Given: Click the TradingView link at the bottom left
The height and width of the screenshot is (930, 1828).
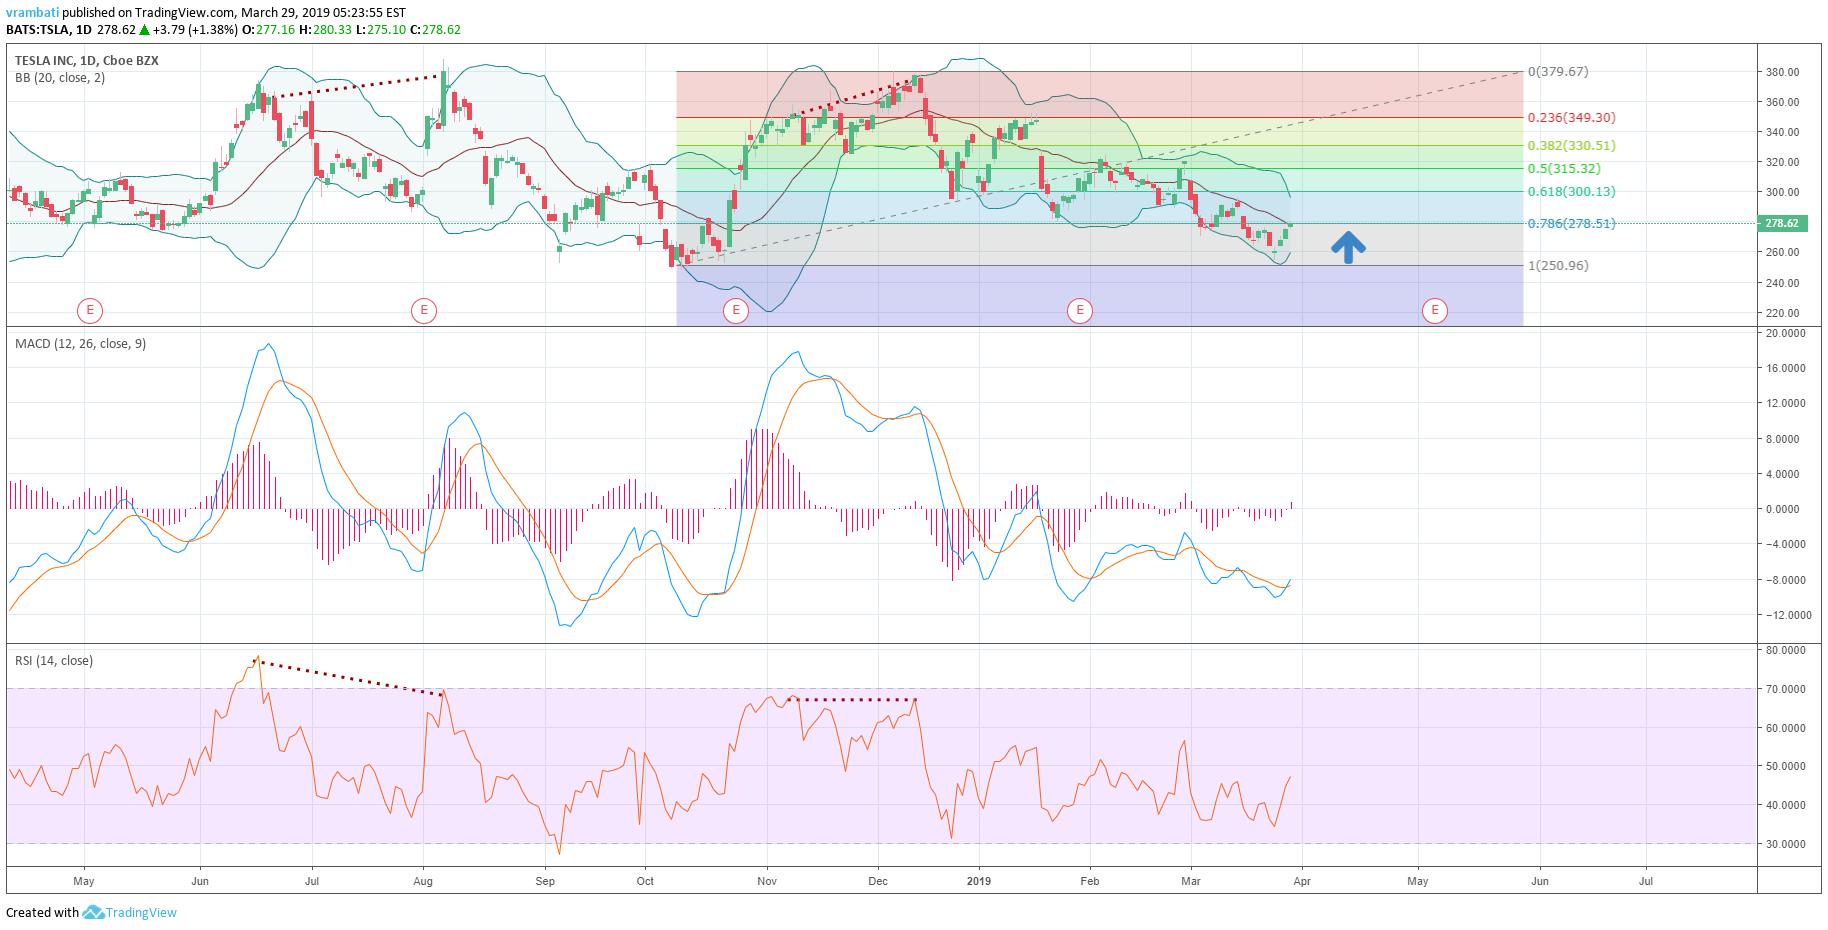Looking at the screenshot, I should 139,912.
